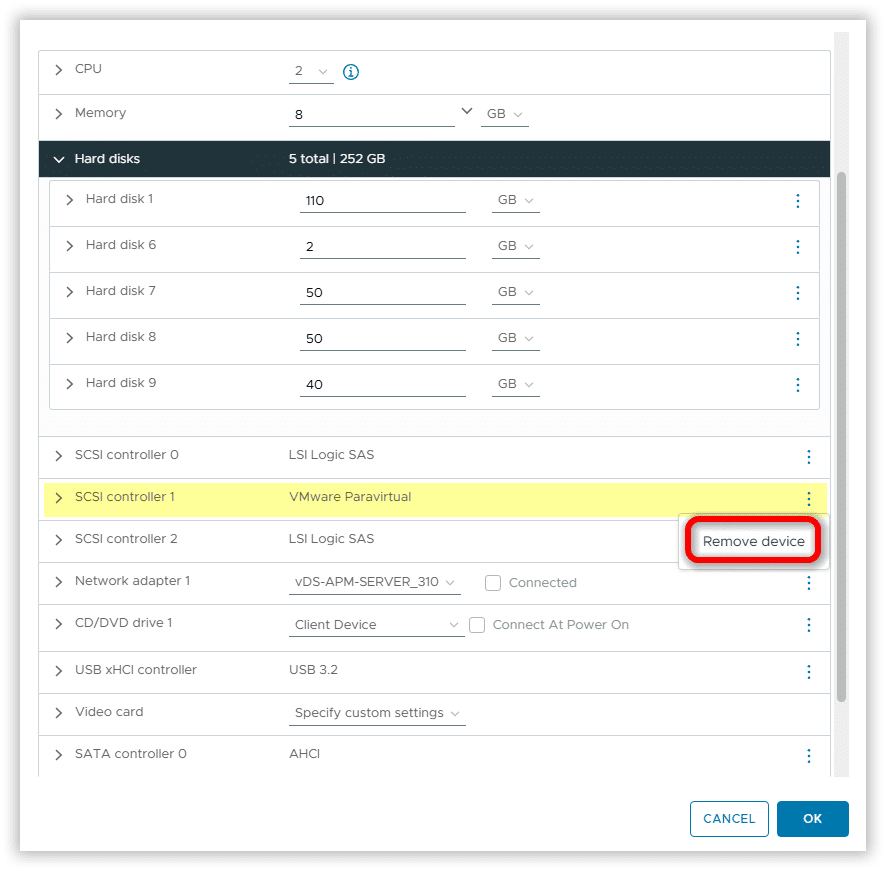
Task: Open USB xHCI controller actions menu
Action: pos(809,672)
